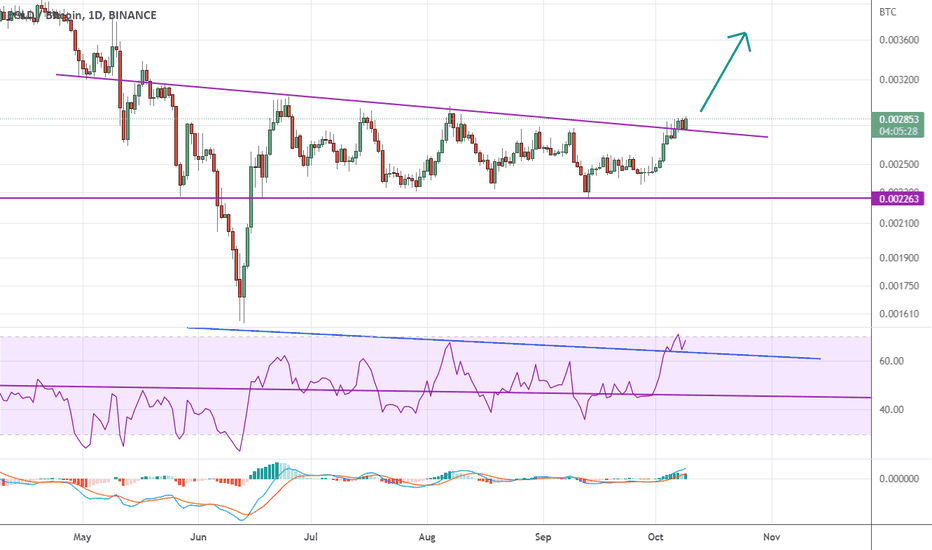Click the Jun label on time axis
This screenshot has height=550, width=932.
[198, 537]
